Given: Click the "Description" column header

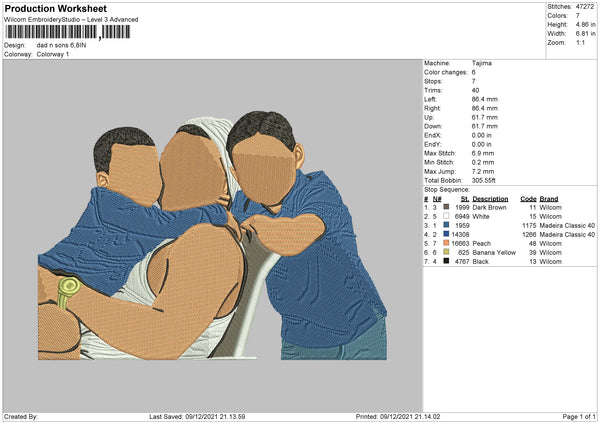Looking at the screenshot, I should [x=490, y=199].
